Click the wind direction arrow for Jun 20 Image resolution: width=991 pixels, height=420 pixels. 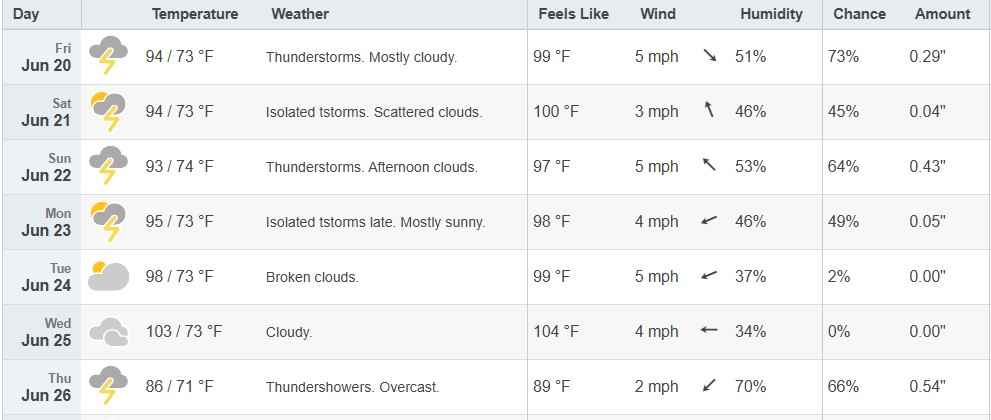click(x=710, y=56)
